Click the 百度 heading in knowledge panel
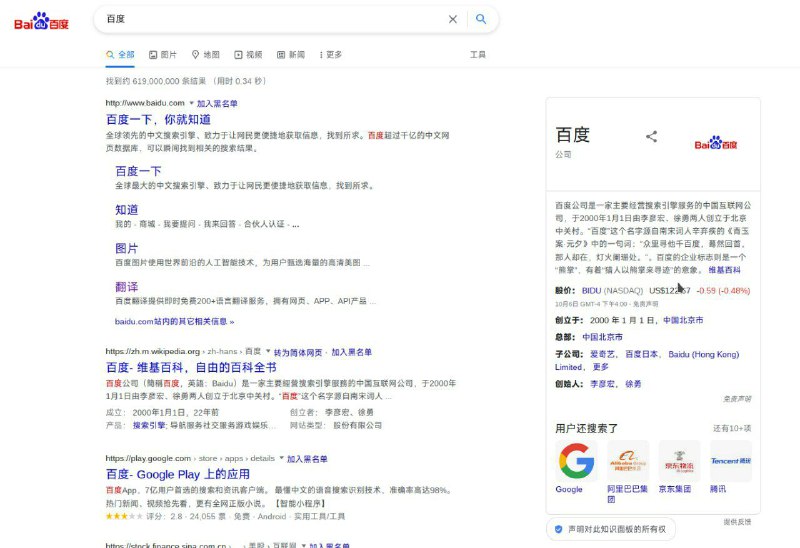Screen dimensions: 800x548 (x=572, y=135)
